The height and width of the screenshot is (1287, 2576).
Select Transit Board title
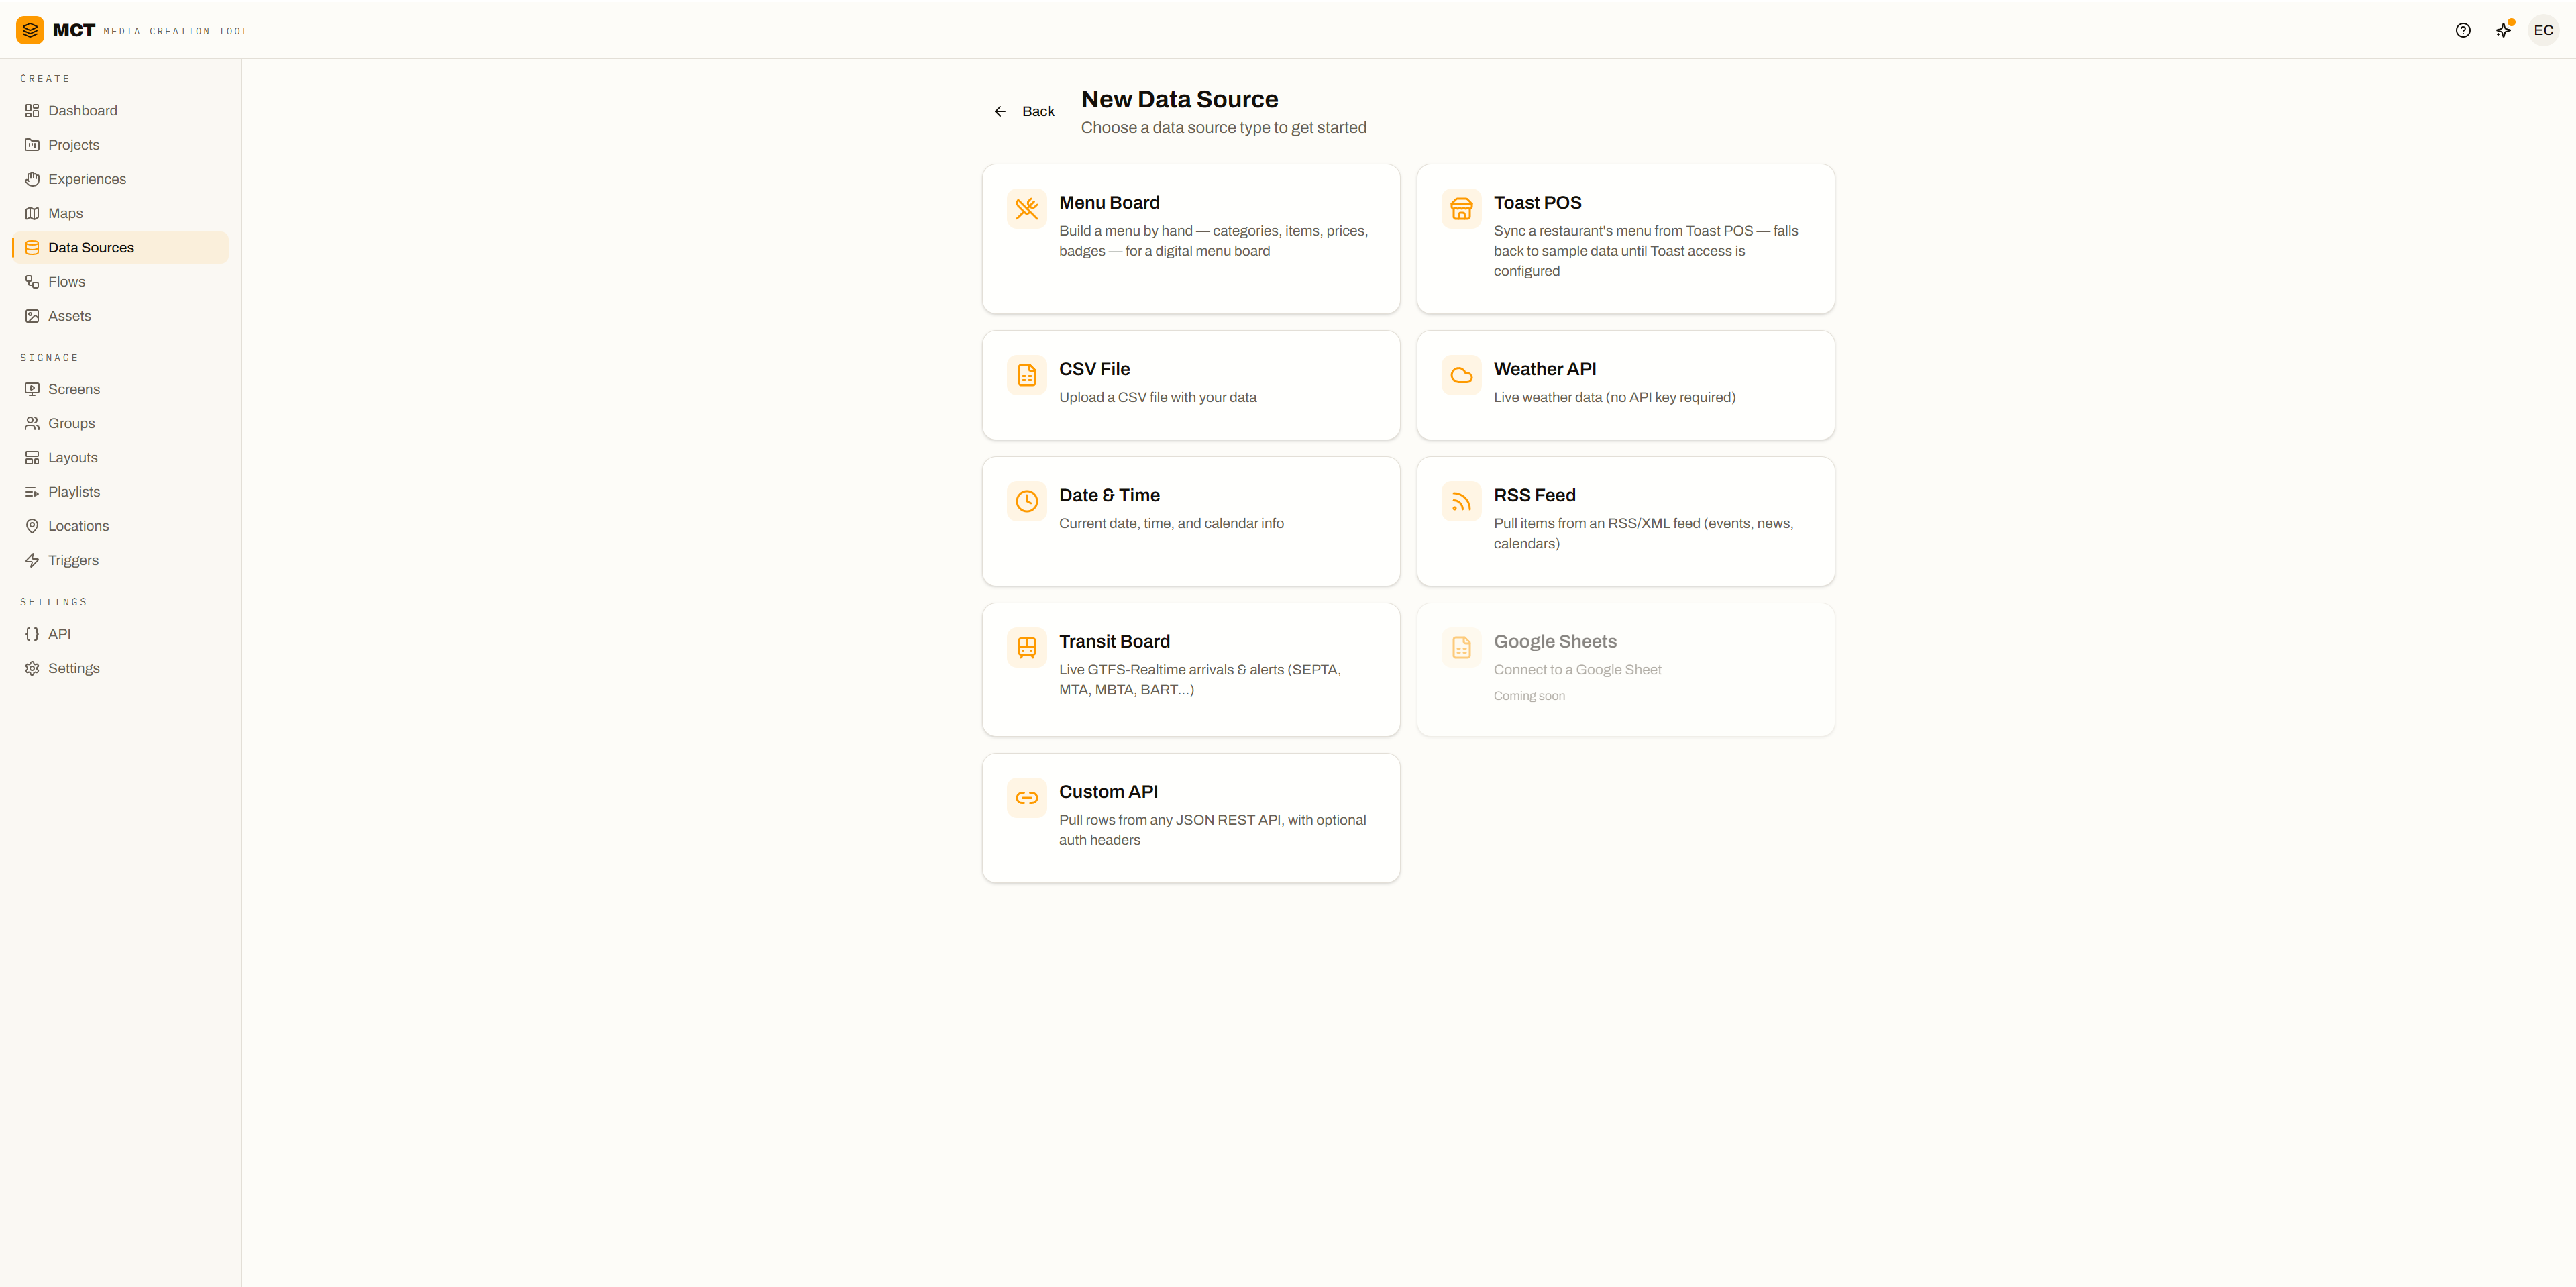click(x=1114, y=641)
